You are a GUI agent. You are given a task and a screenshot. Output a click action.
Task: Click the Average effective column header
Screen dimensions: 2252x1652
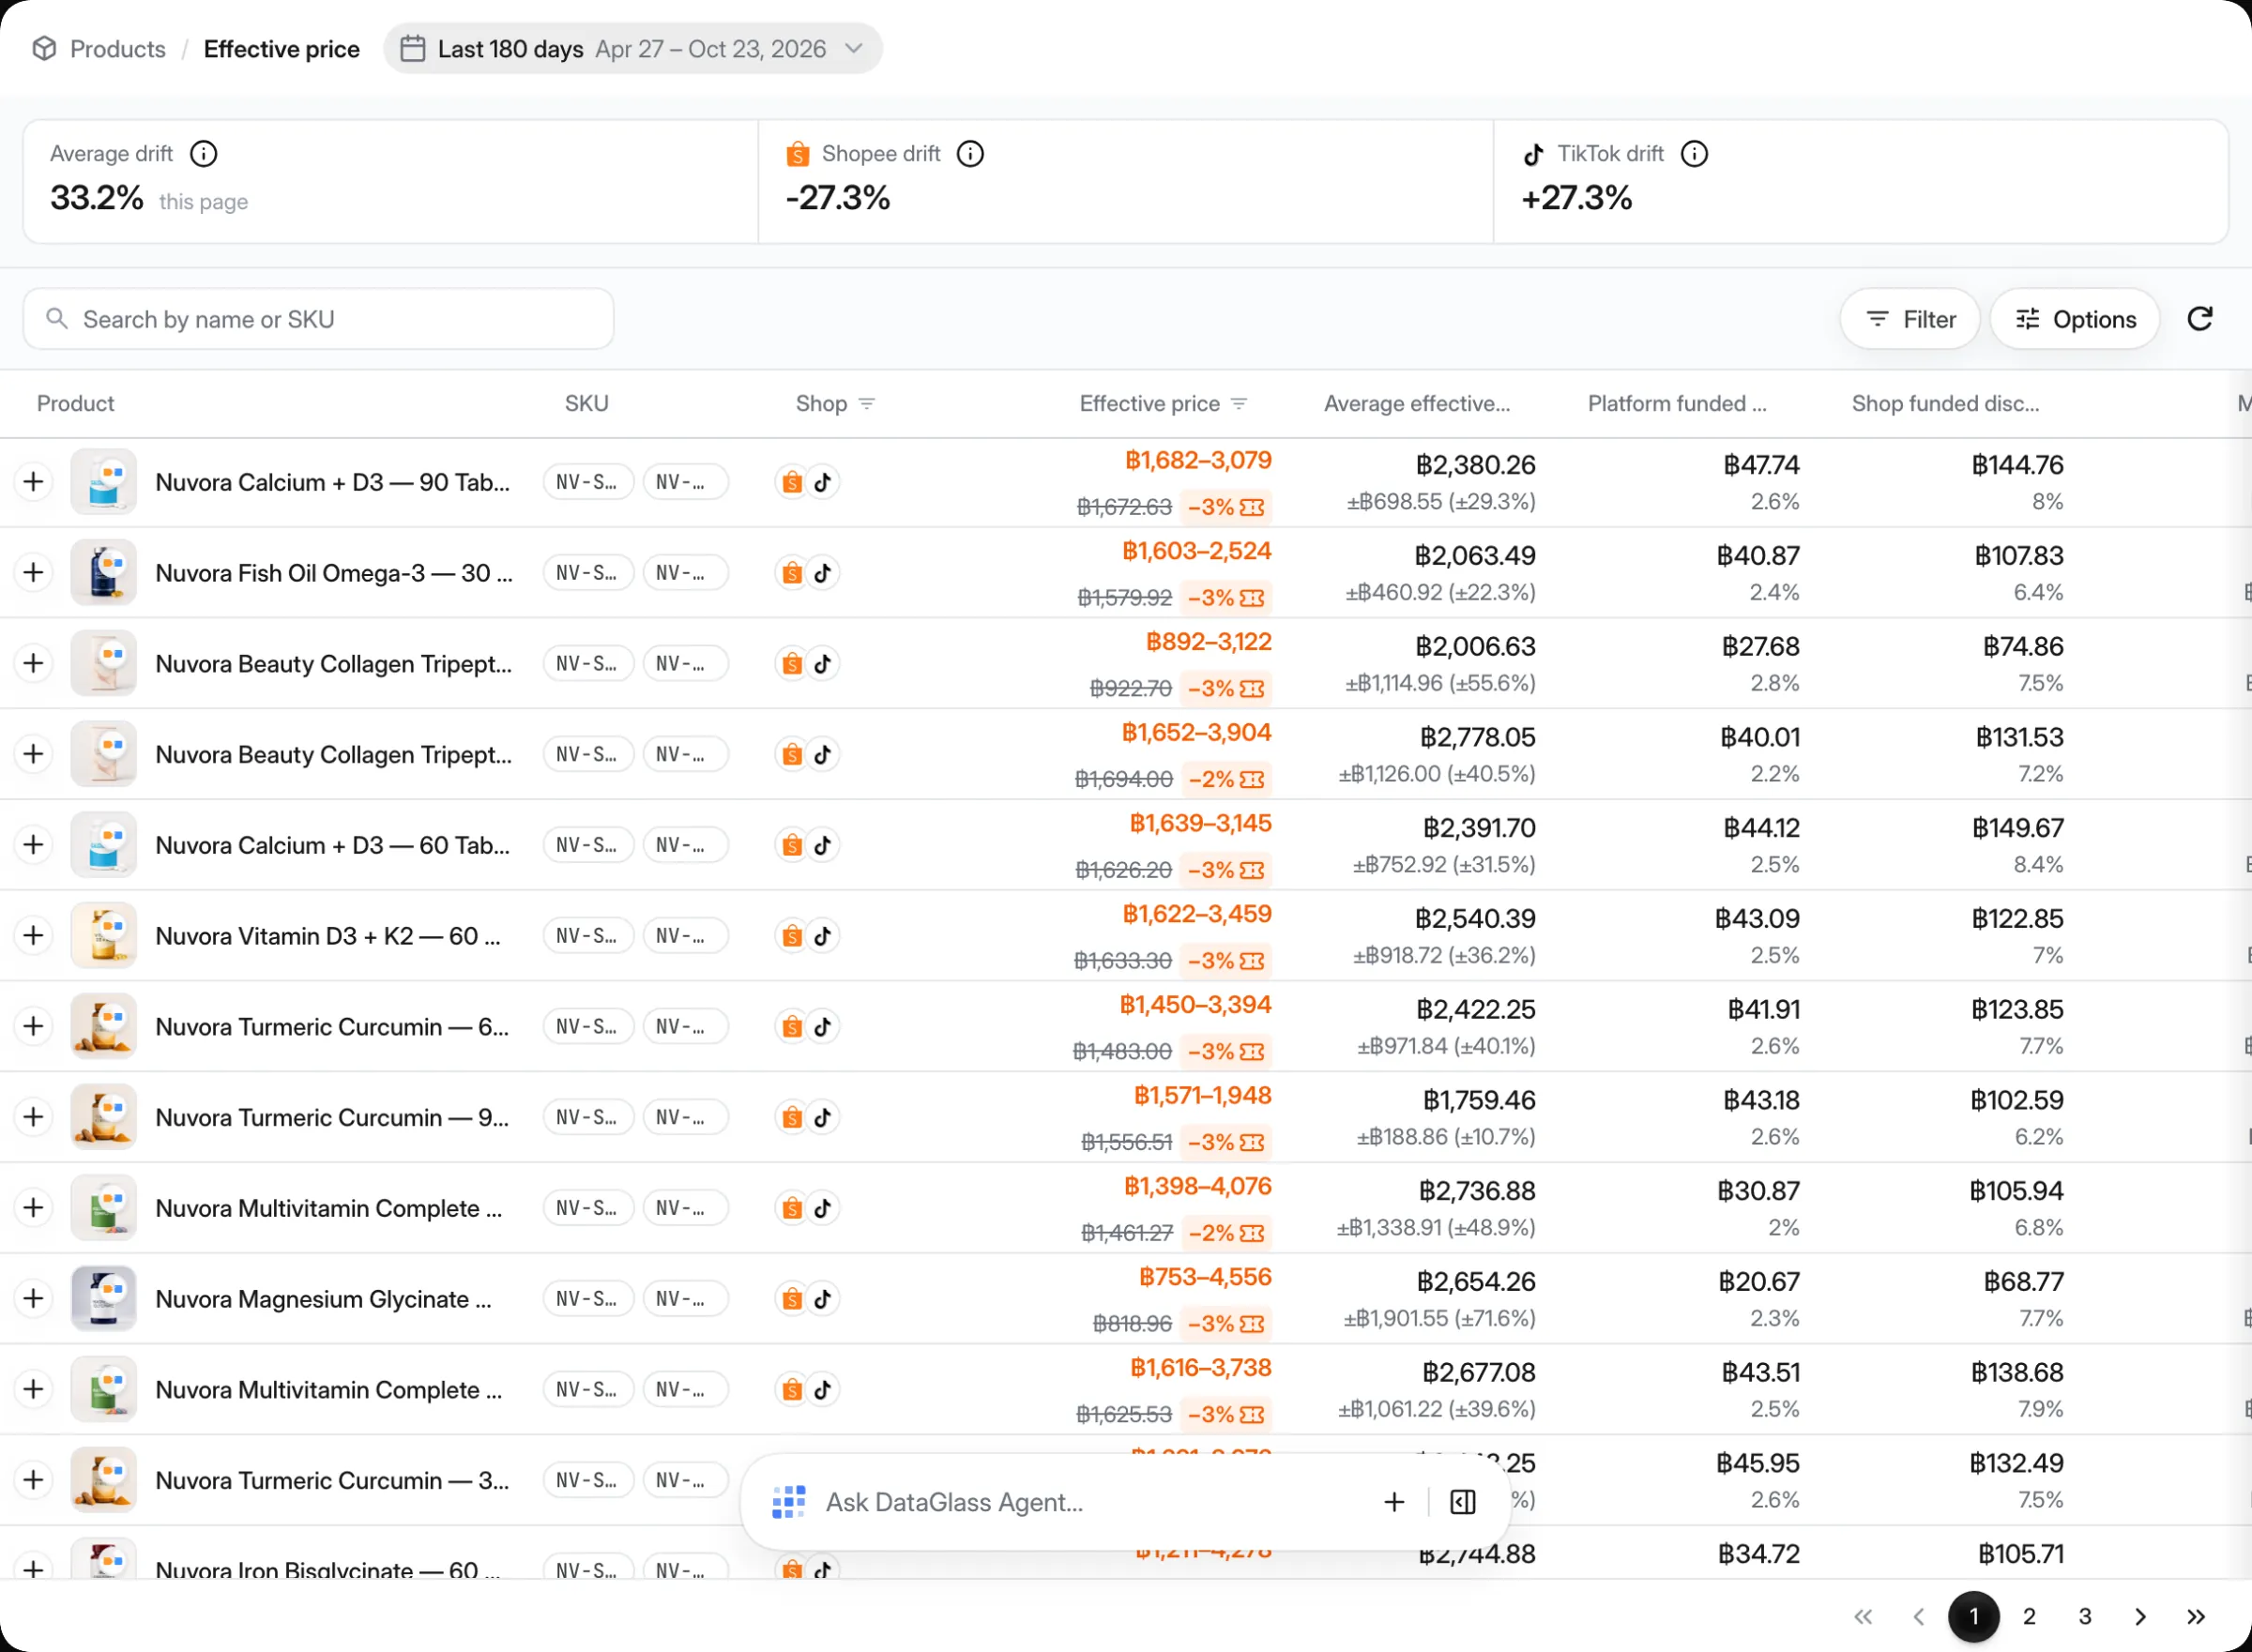pyautogui.click(x=1417, y=404)
